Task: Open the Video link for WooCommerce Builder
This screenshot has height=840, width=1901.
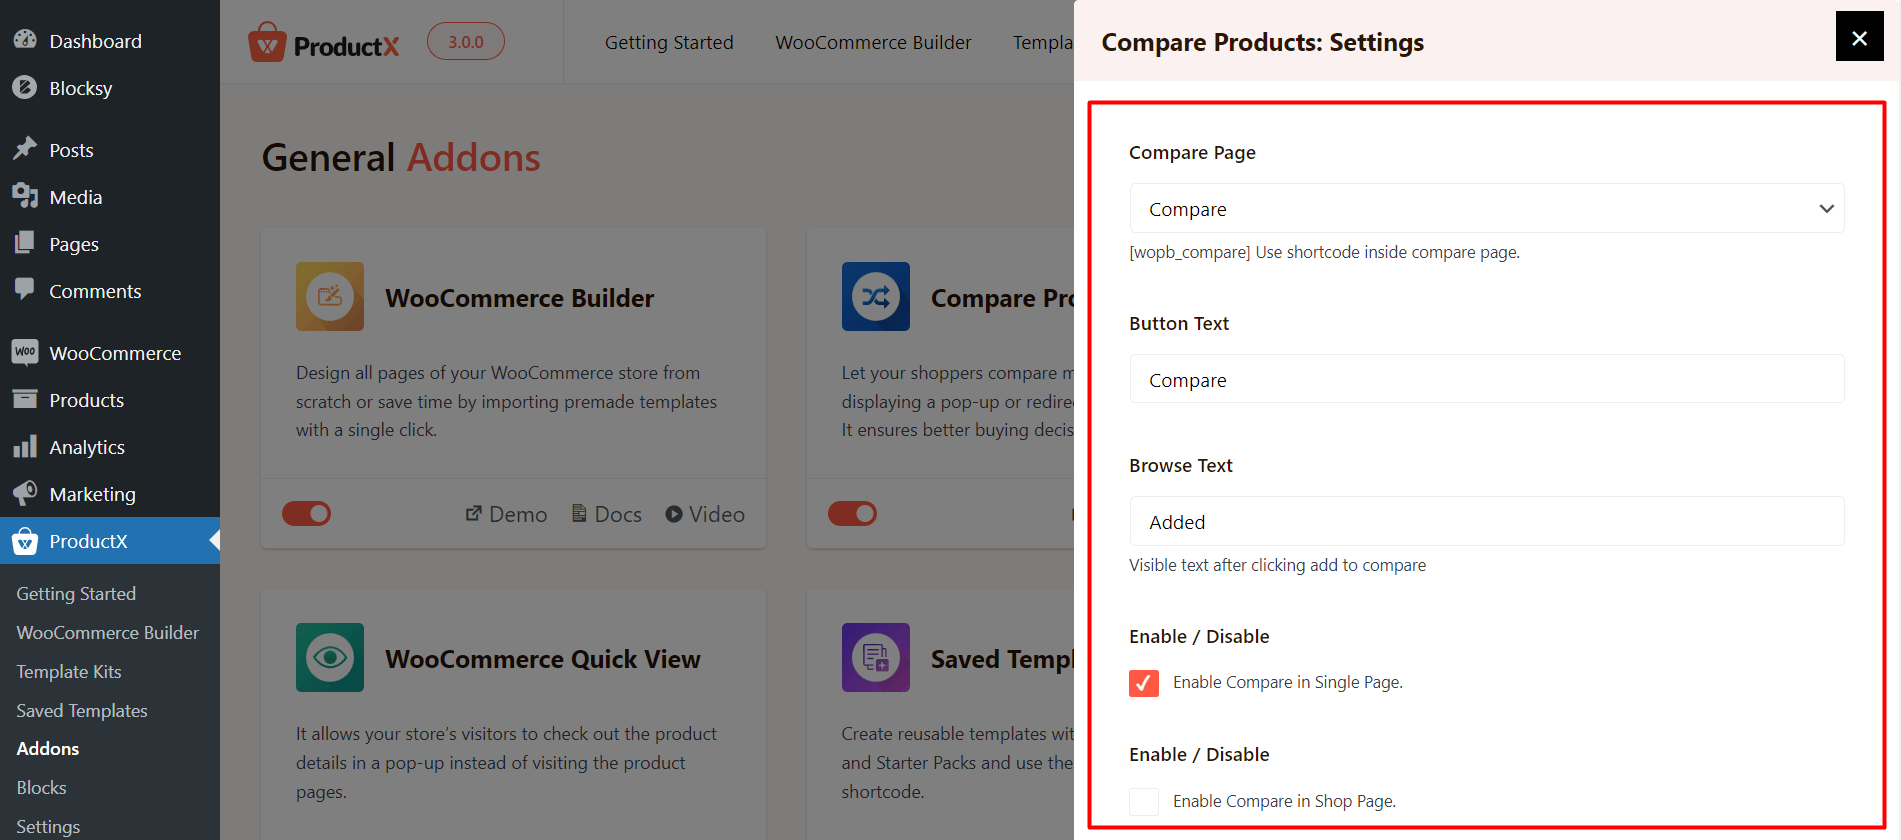Action: click(705, 514)
